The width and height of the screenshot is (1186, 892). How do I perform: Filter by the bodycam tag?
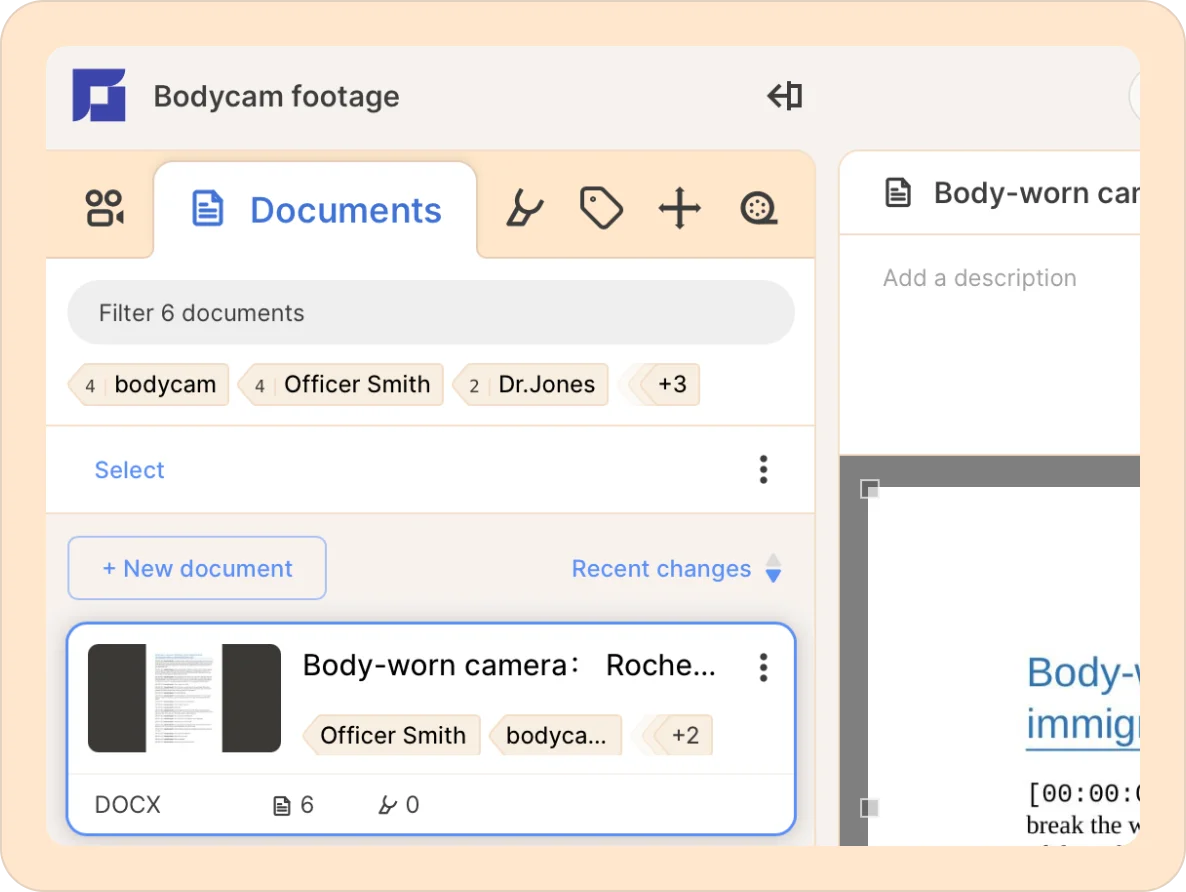(x=150, y=384)
